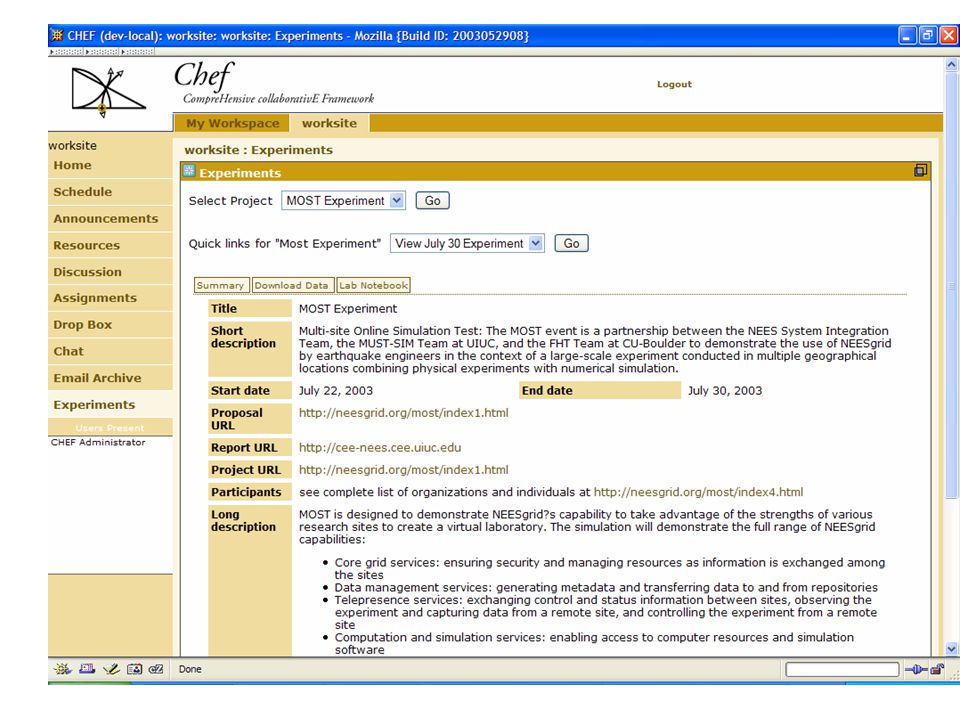Viewport: 960px width, 720px height.
Task: Click Go next to Quick links
Action: coord(571,244)
